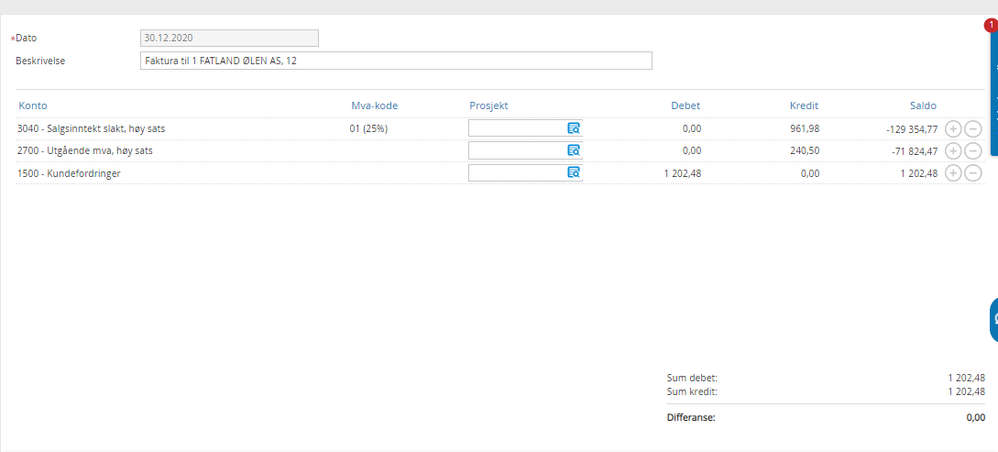Click the Differanse total 0,00
Image resolution: width=998 pixels, height=452 pixels.
[x=975, y=418]
